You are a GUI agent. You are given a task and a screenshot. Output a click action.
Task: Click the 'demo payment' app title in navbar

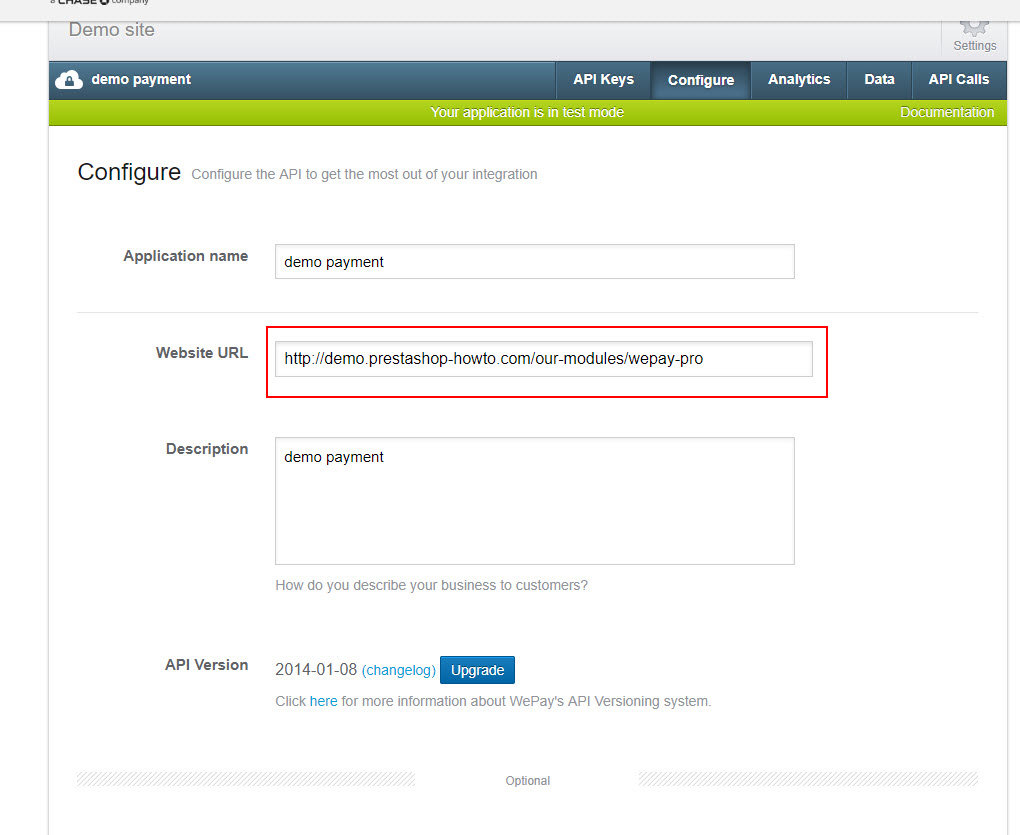(141, 79)
